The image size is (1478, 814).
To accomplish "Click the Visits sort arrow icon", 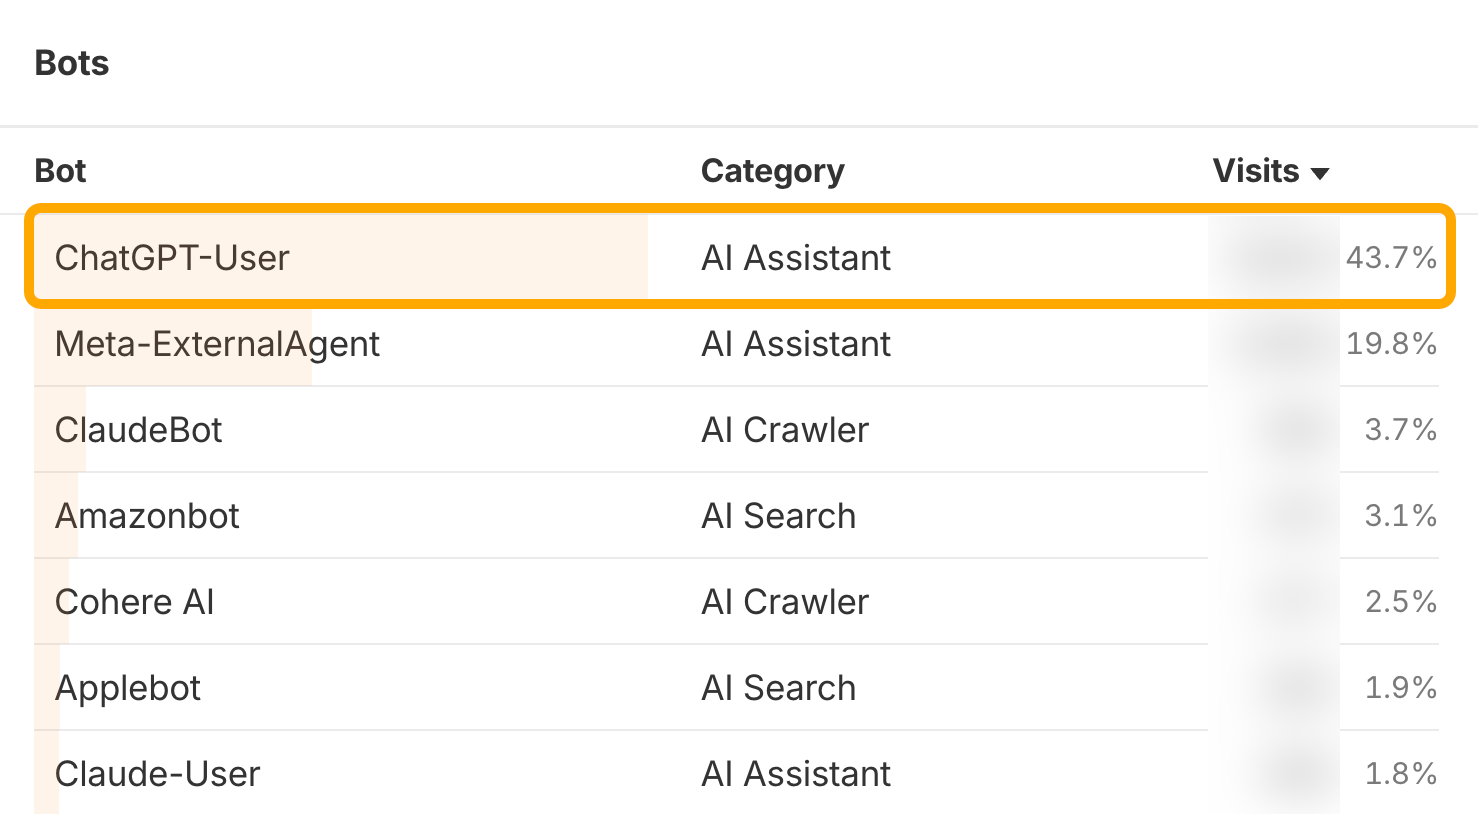I will point(1320,174).
